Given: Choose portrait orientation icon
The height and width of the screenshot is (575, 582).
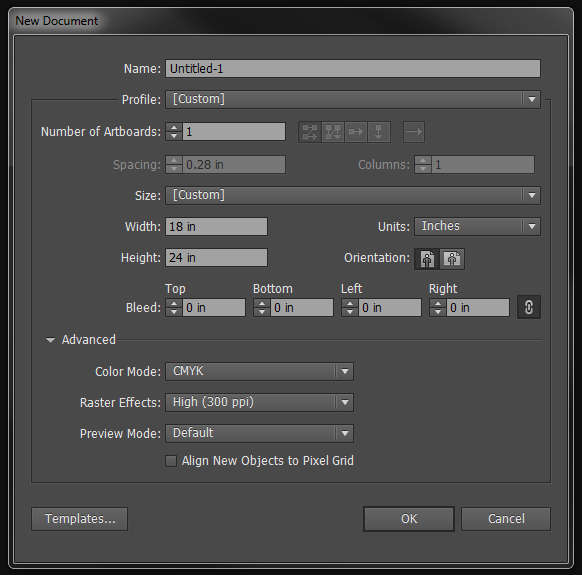Looking at the screenshot, I should coord(427,258).
